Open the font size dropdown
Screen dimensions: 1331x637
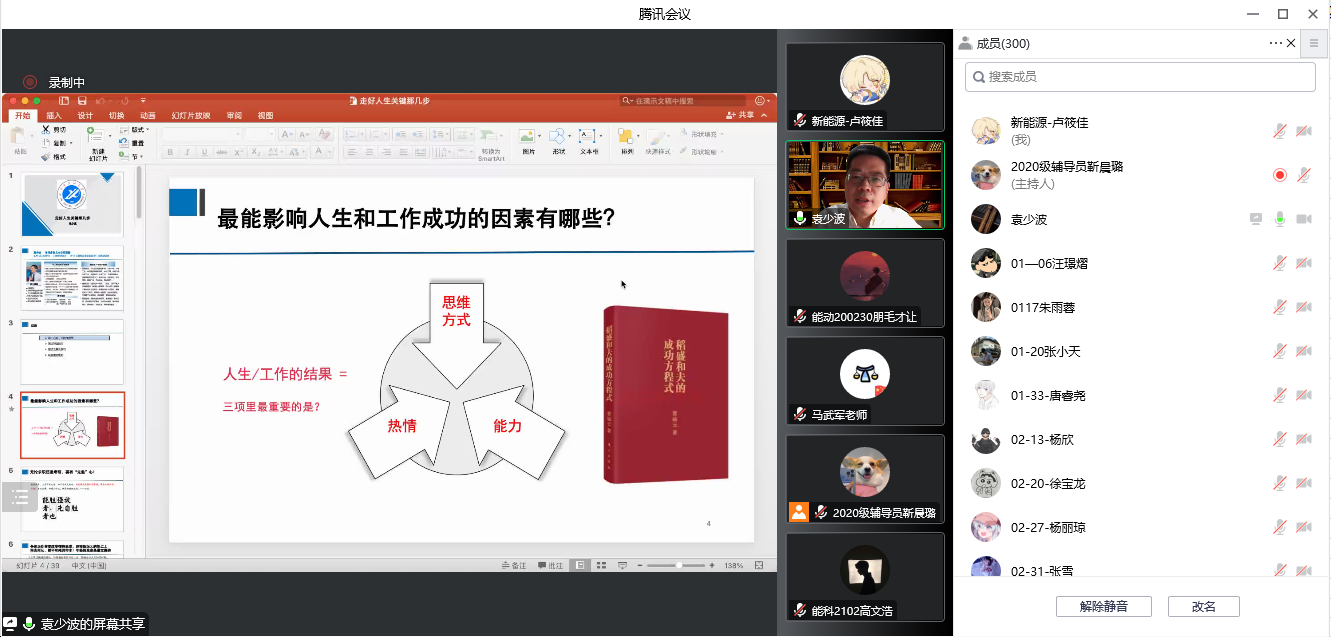(x=271, y=133)
